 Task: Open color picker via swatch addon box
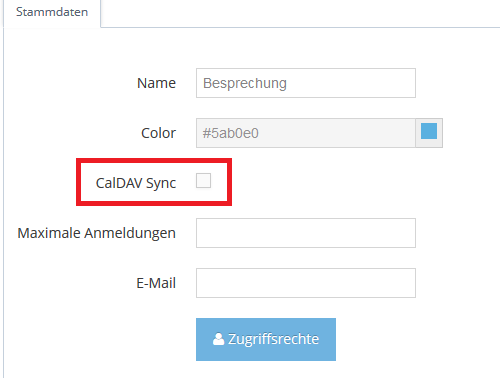point(429,133)
